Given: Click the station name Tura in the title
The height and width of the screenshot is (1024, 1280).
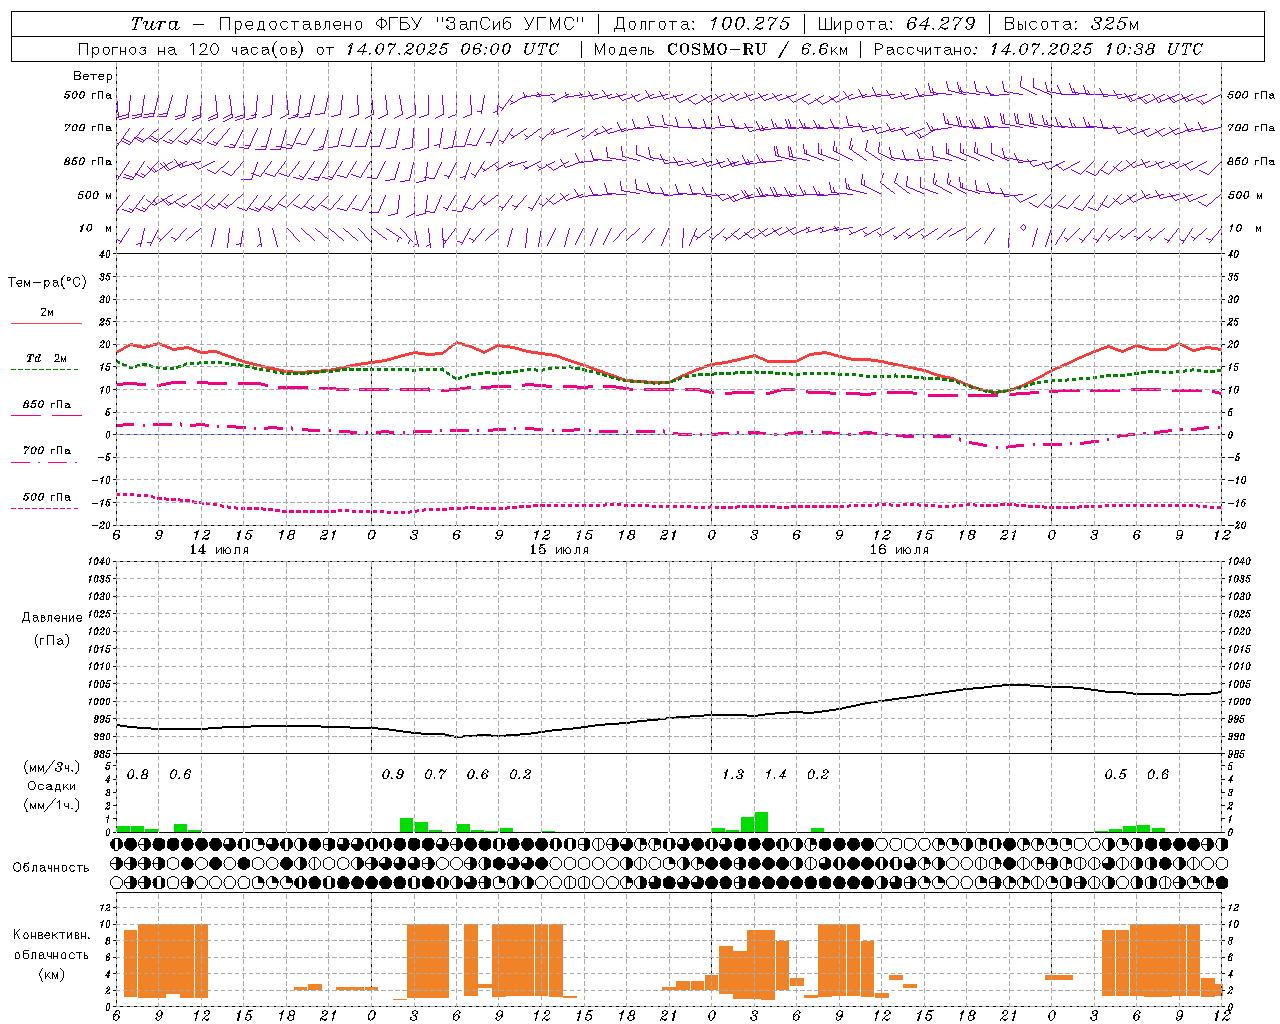Looking at the screenshot, I should pyautogui.click(x=155, y=24).
